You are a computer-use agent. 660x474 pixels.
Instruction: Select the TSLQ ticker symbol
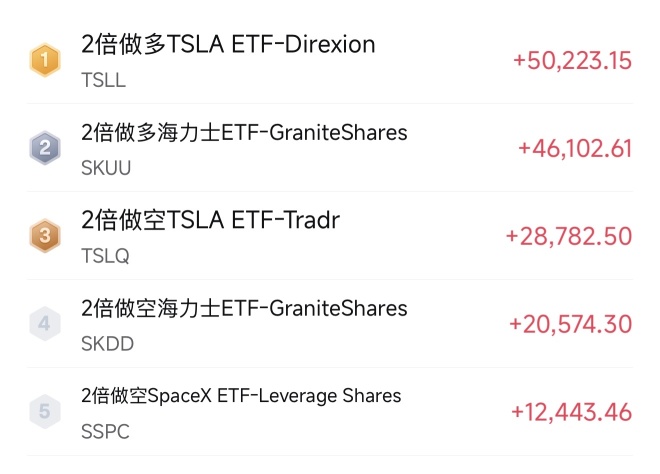tap(105, 256)
